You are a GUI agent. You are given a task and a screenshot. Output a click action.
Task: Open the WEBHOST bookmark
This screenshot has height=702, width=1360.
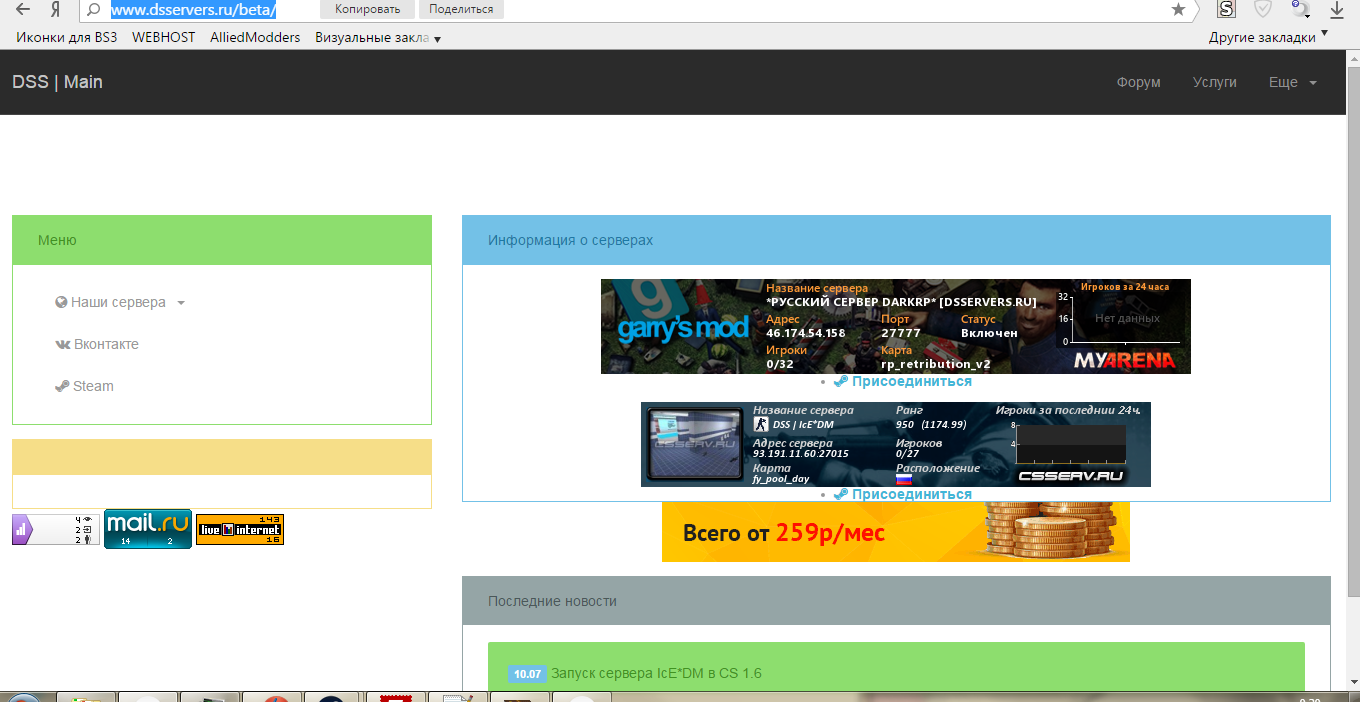(164, 37)
